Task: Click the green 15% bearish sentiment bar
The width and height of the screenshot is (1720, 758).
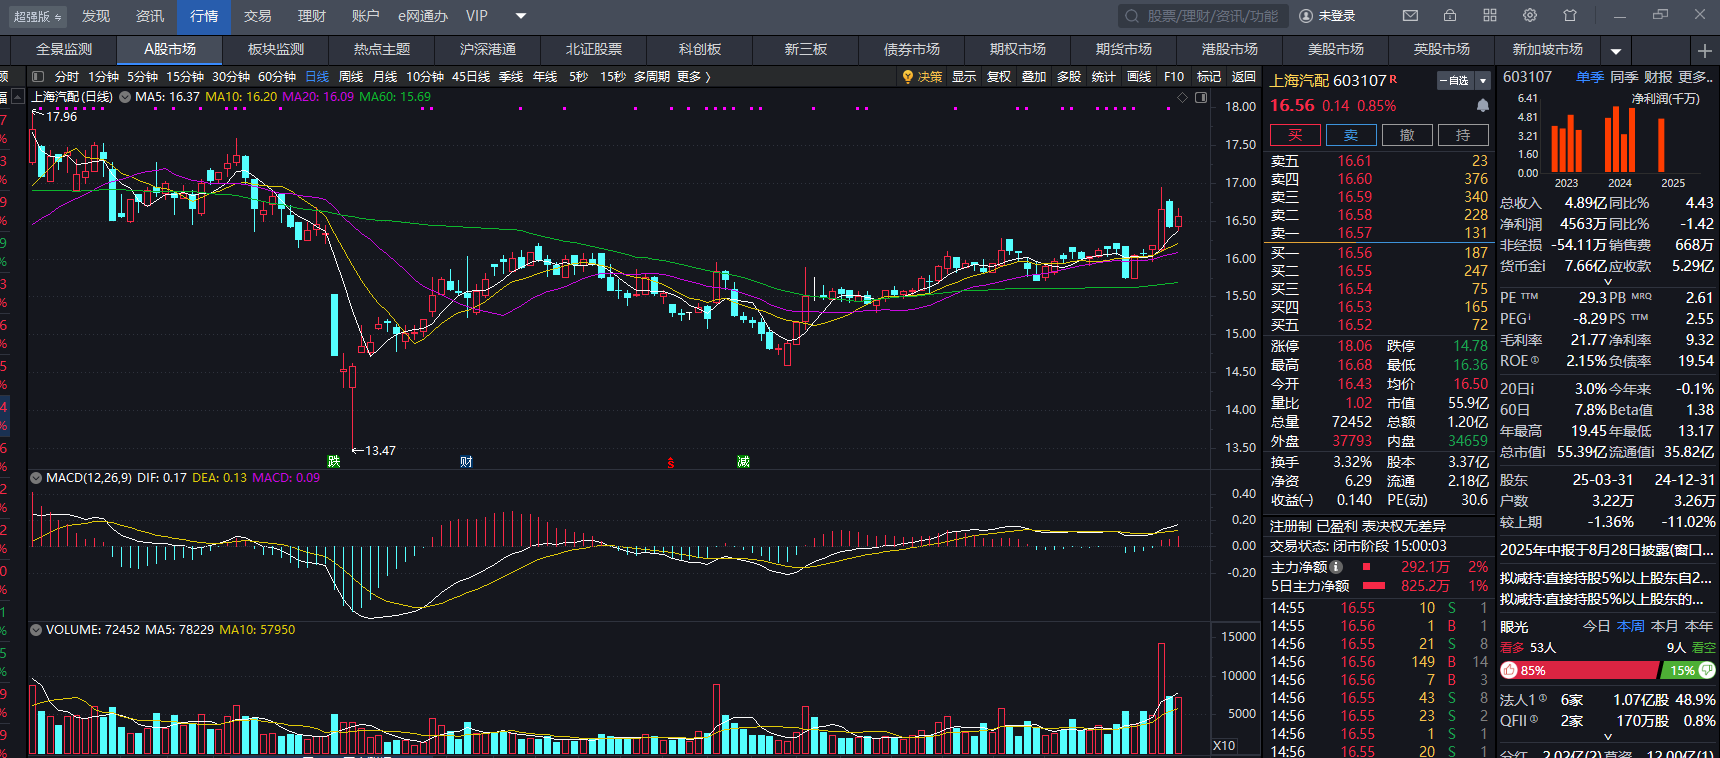Action: (x=1690, y=670)
